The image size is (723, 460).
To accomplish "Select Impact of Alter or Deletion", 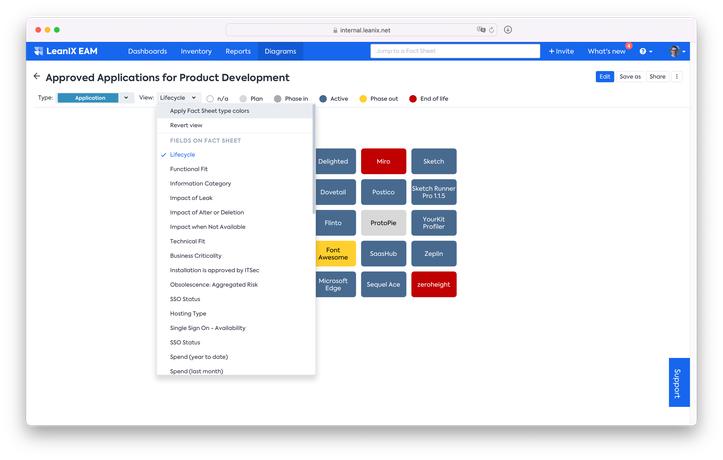I will [235, 212].
